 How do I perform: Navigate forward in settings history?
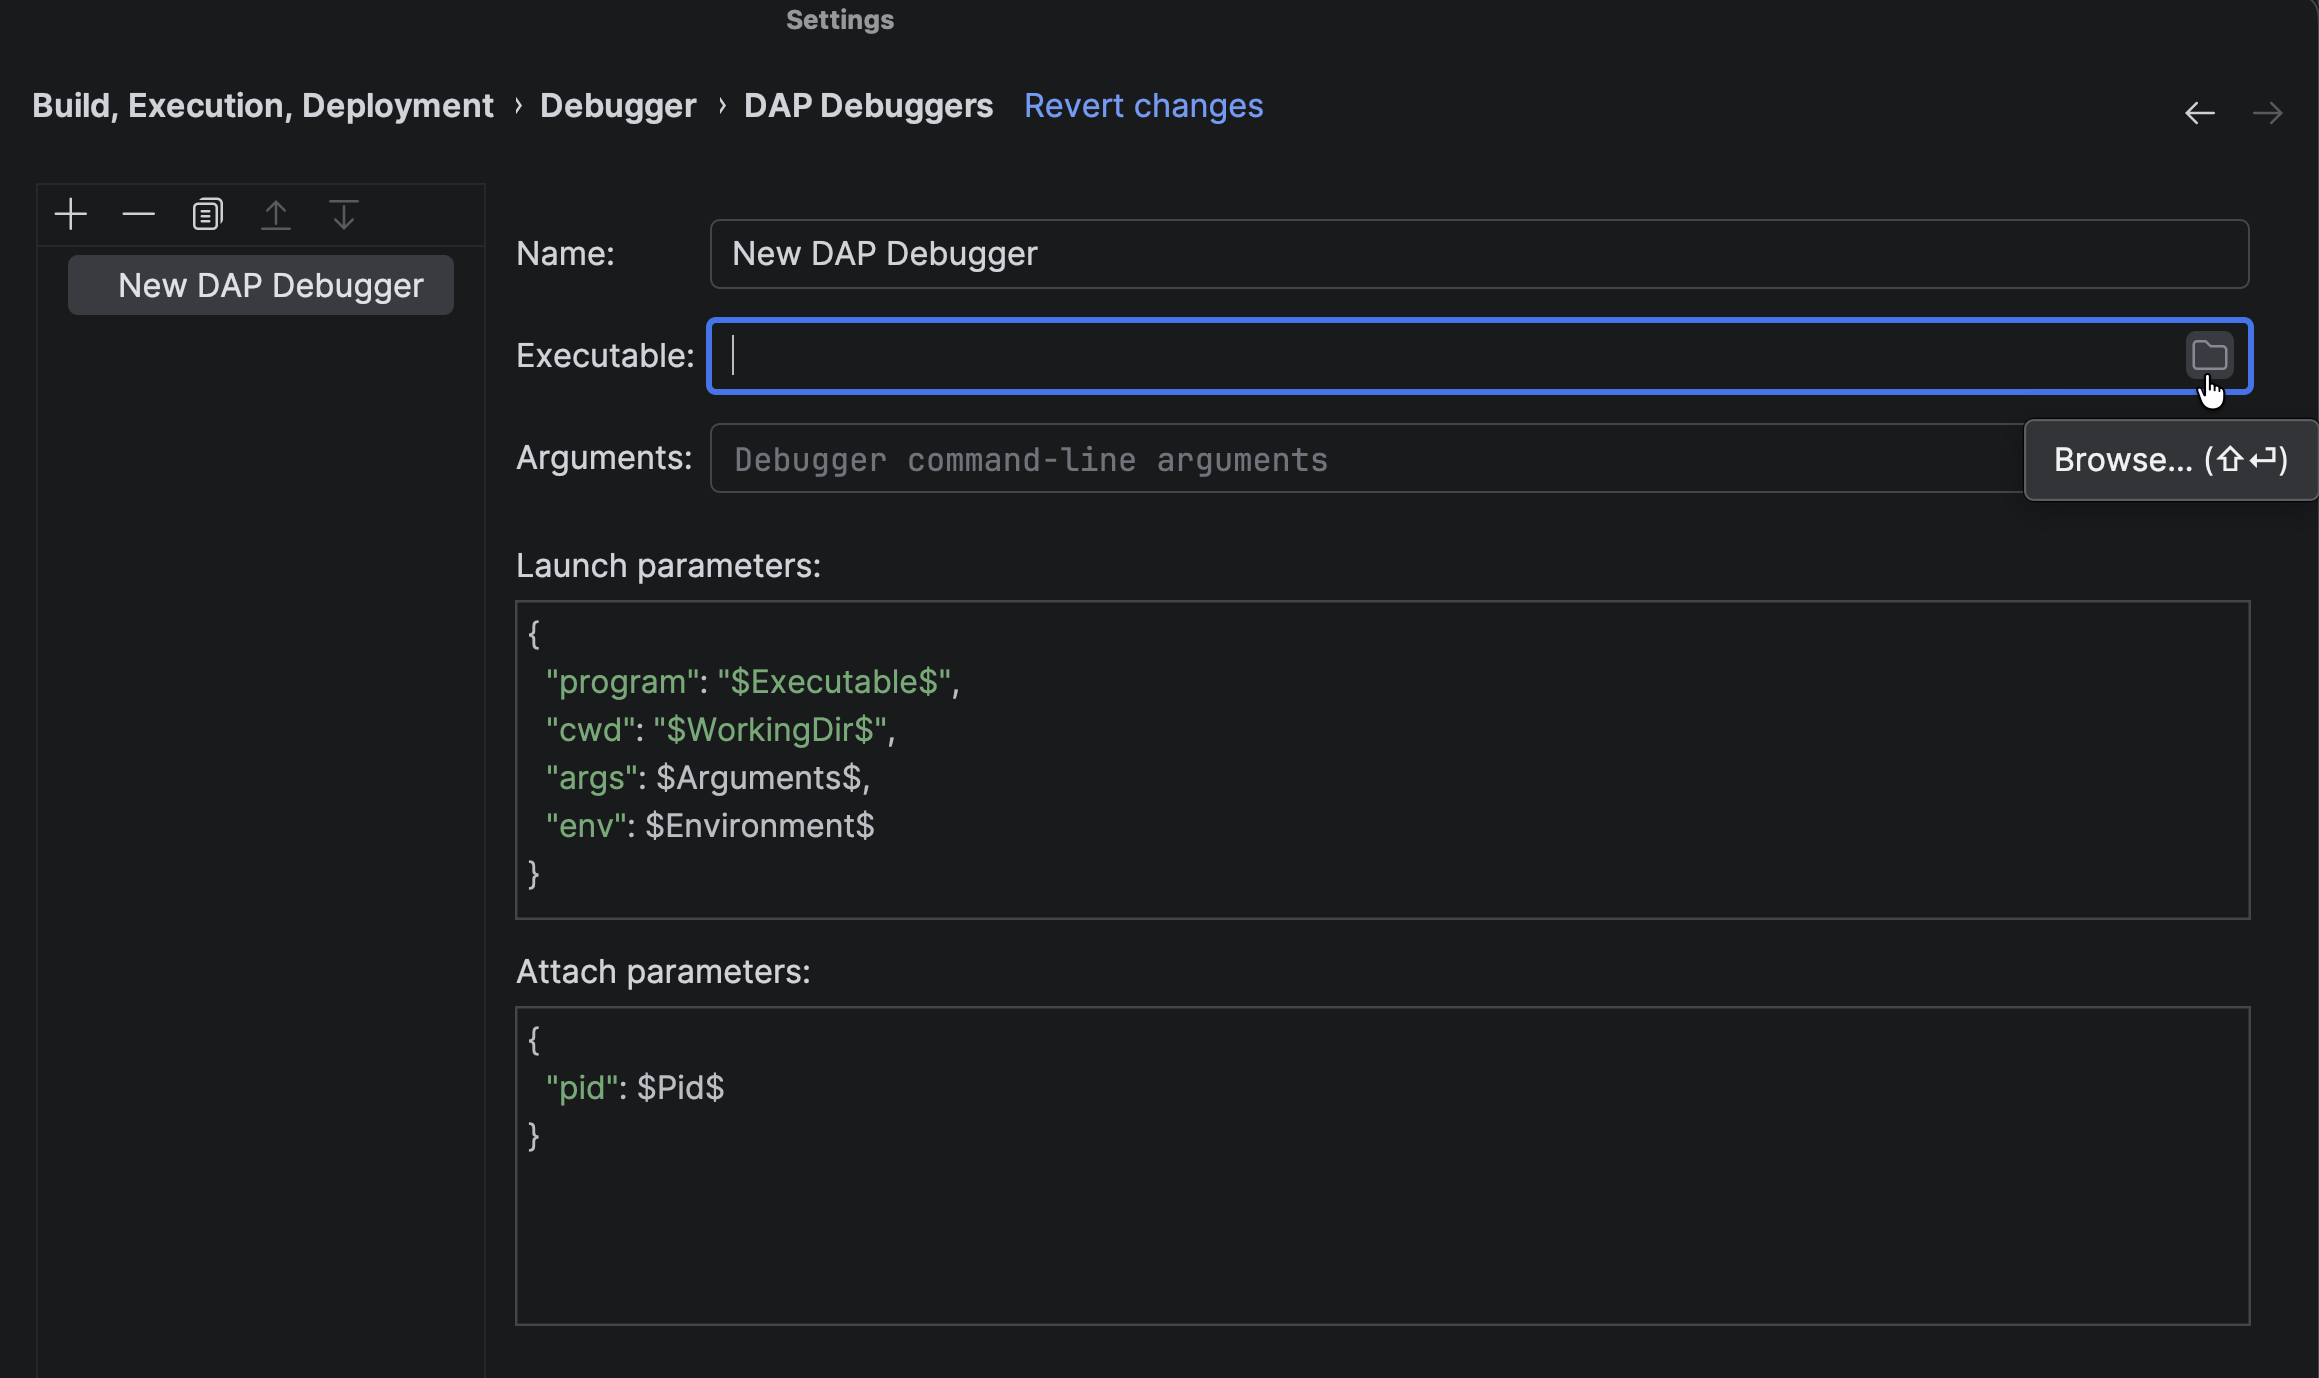2267,112
